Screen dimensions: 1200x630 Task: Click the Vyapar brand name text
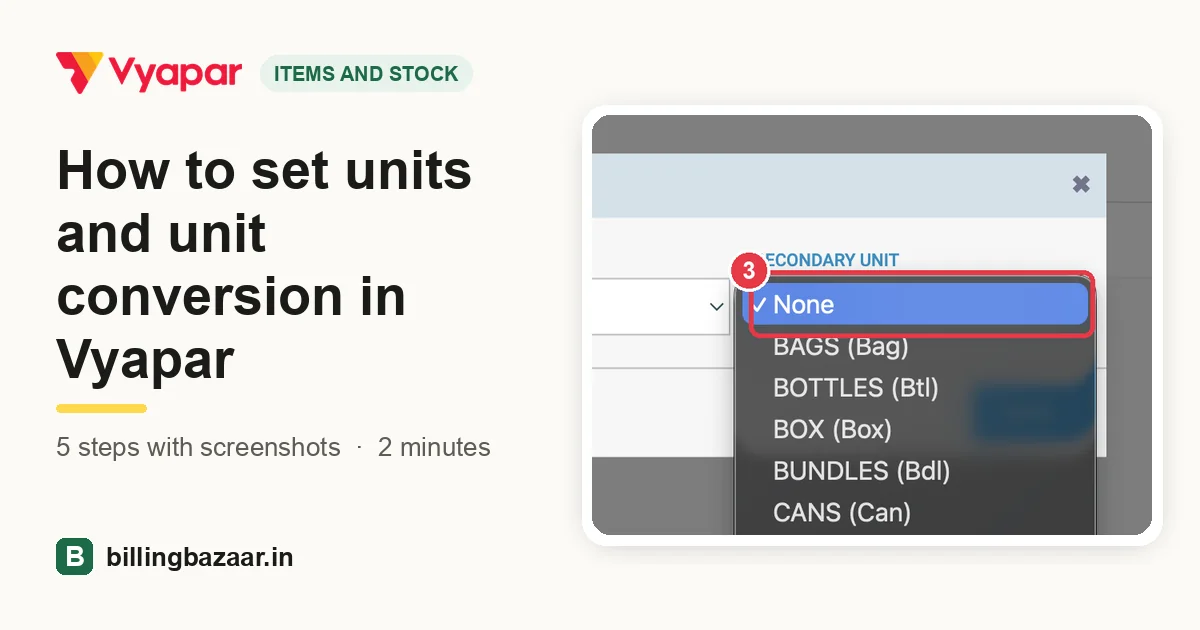point(175,73)
